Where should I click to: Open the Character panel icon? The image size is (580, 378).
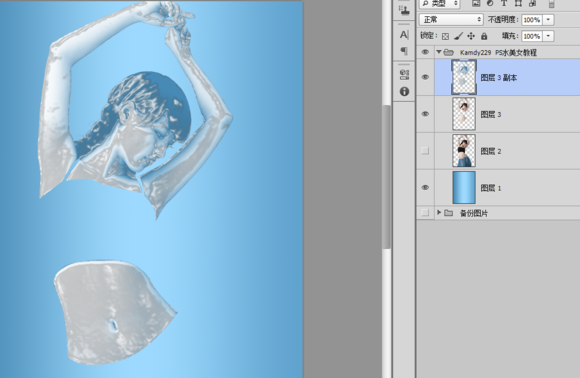click(x=404, y=35)
